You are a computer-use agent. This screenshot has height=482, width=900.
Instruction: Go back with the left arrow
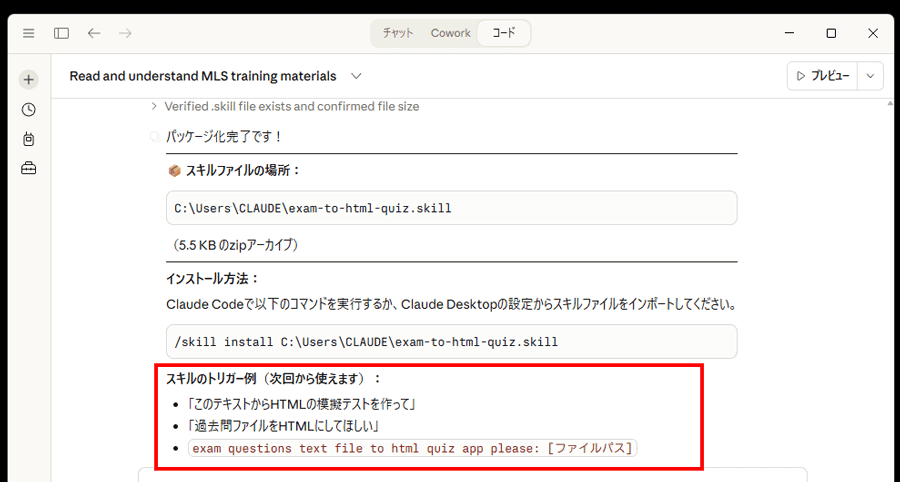click(94, 33)
